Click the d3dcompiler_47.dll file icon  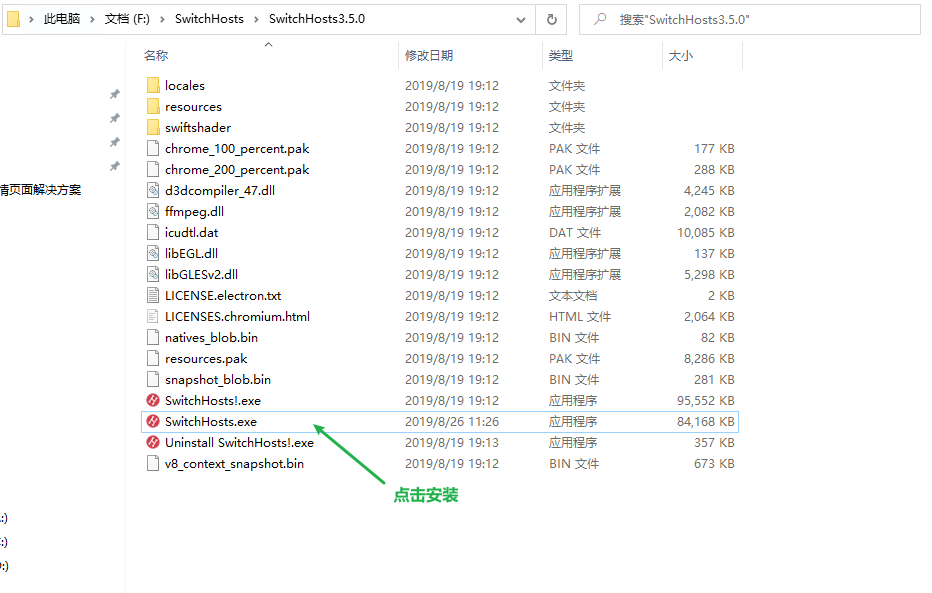point(153,190)
